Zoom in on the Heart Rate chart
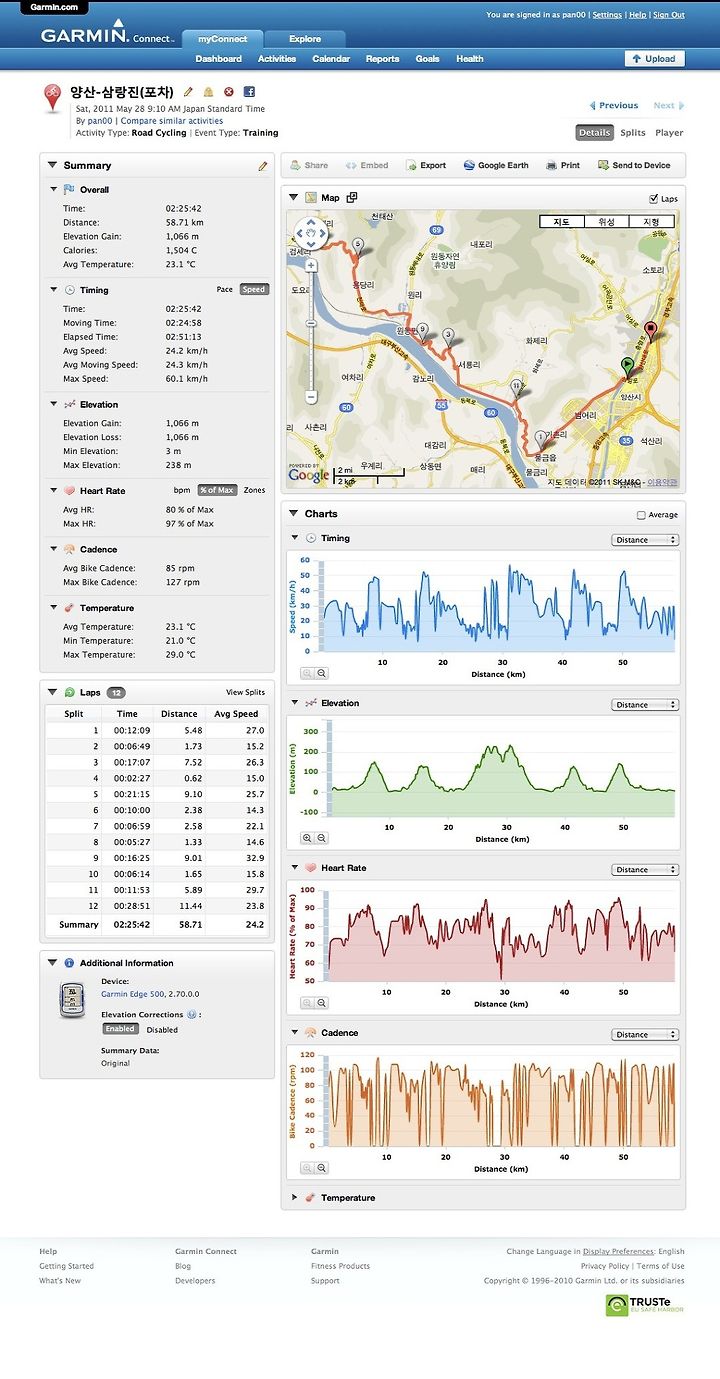720x1379 pixels. coord(307,1003)
